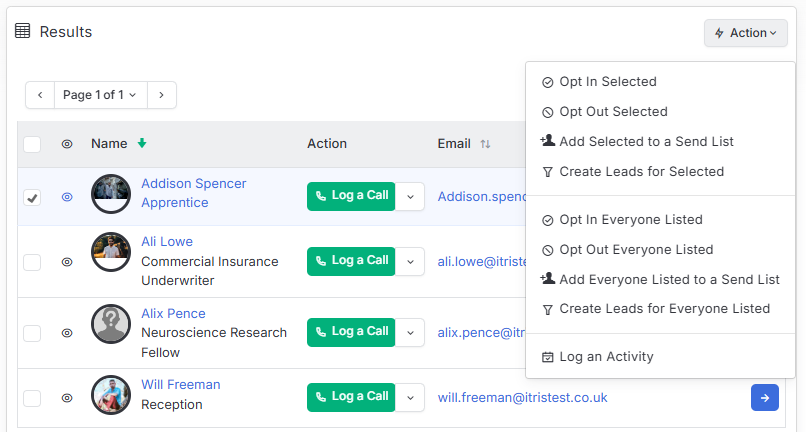Go to the previous page with the left chevron
The image size is (806, 432).
[40, 95]
